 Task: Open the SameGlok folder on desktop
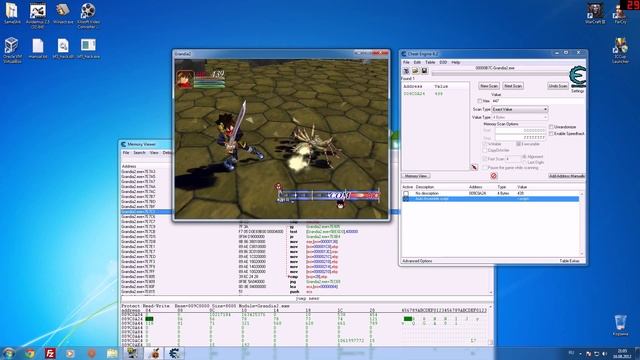12,13
